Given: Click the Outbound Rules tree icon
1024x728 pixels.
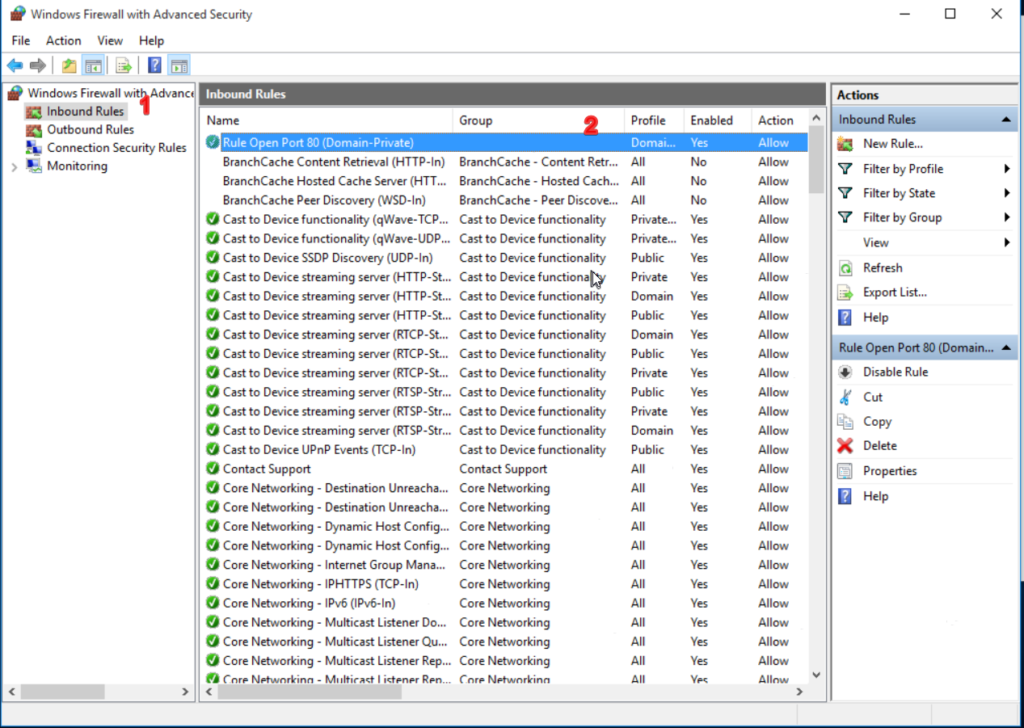Looking at the screenshot, I should point(34,130).
